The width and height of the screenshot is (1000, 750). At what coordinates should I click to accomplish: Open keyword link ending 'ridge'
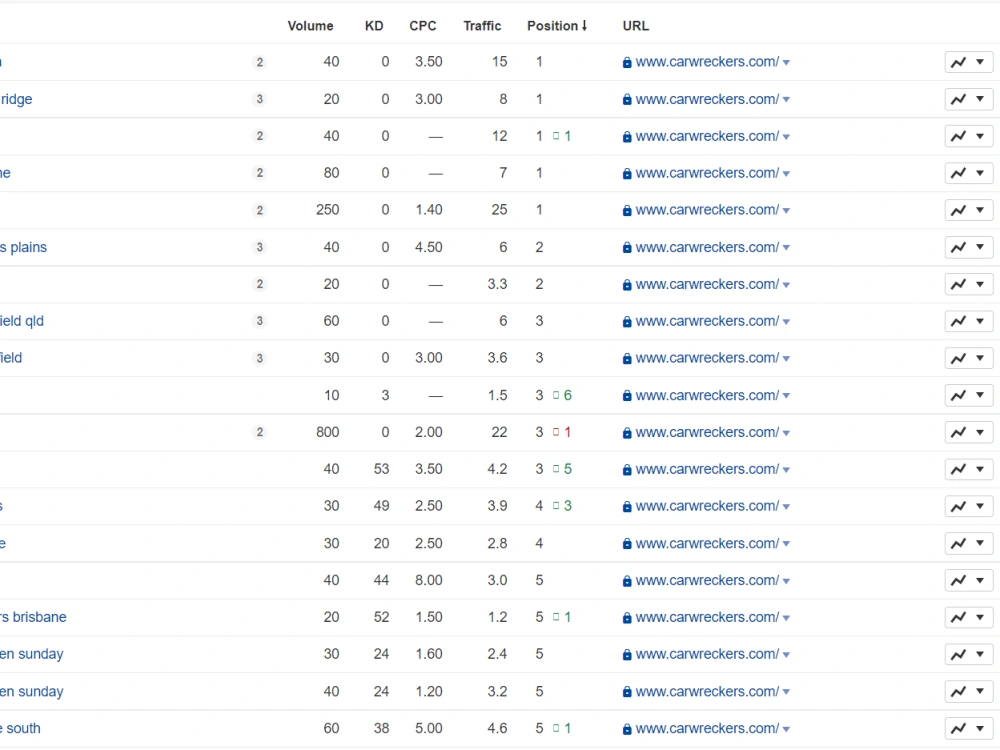pyautogui.click(x=16, y=99)
